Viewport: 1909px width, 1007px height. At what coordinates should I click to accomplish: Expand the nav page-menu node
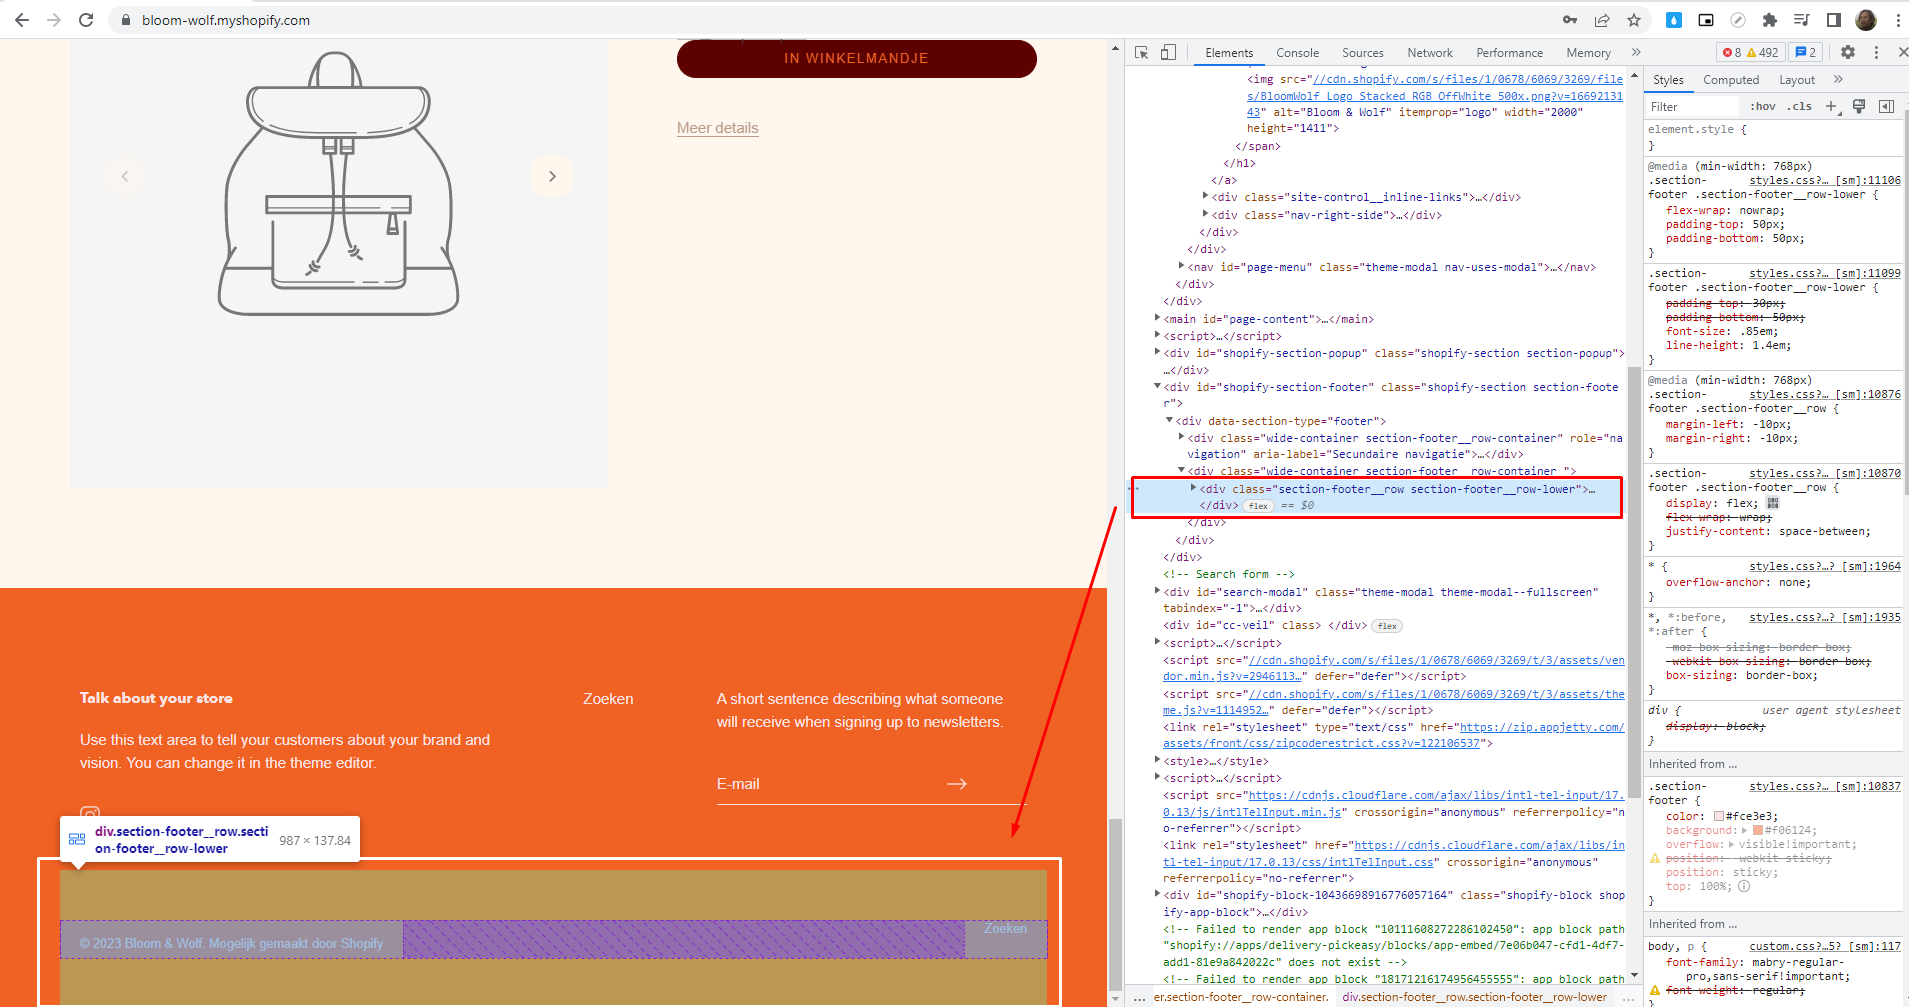[1181, 266]
